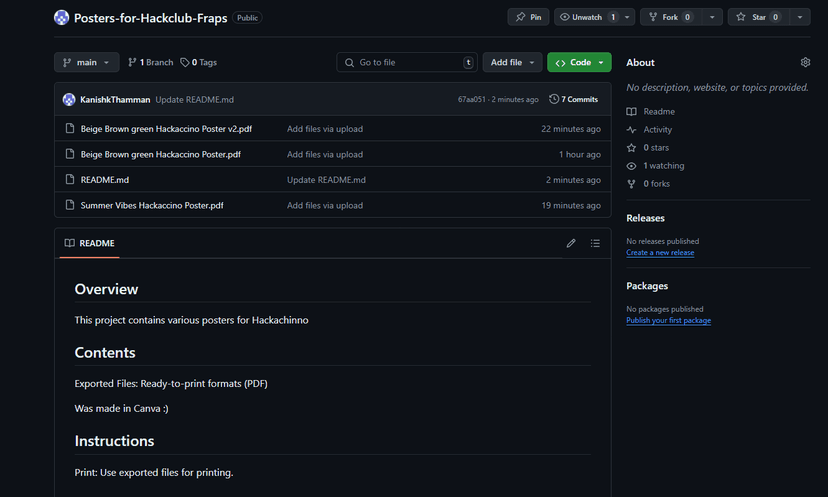Open the Add file dropdown
This screenshot has width=828, height=497.
tap(512, 62)
